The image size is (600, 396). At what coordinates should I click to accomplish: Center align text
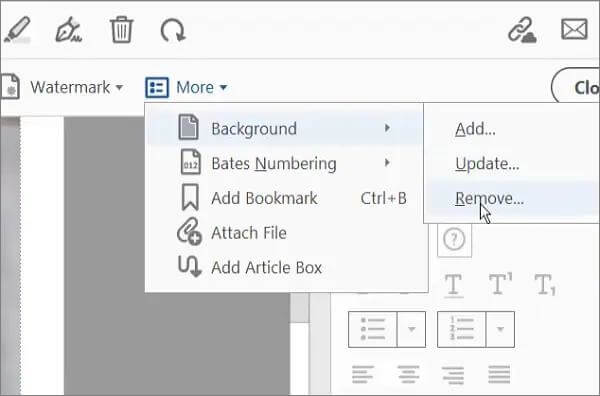[408, 374]
